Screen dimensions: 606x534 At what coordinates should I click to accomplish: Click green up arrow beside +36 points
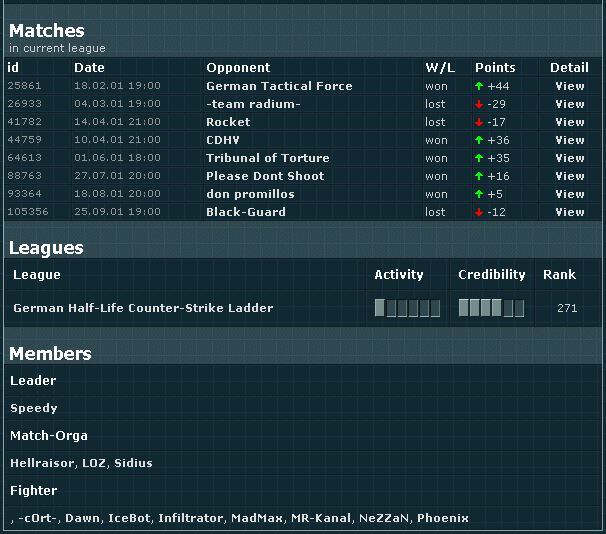coord(479,140)
